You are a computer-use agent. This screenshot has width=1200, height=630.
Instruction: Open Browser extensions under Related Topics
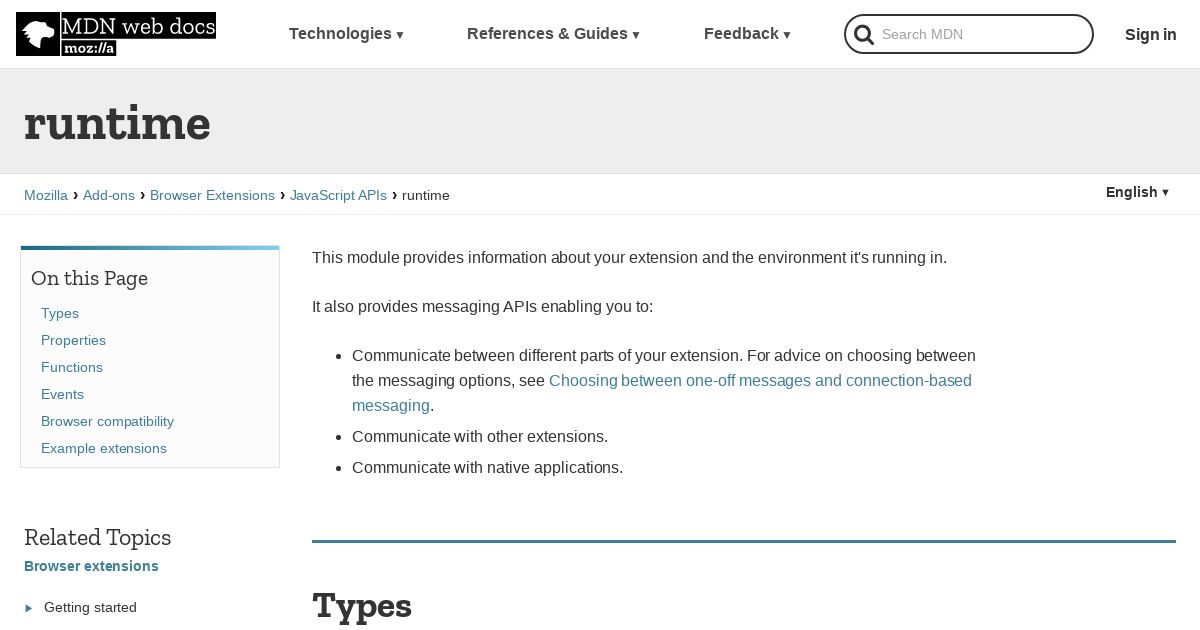91,566
